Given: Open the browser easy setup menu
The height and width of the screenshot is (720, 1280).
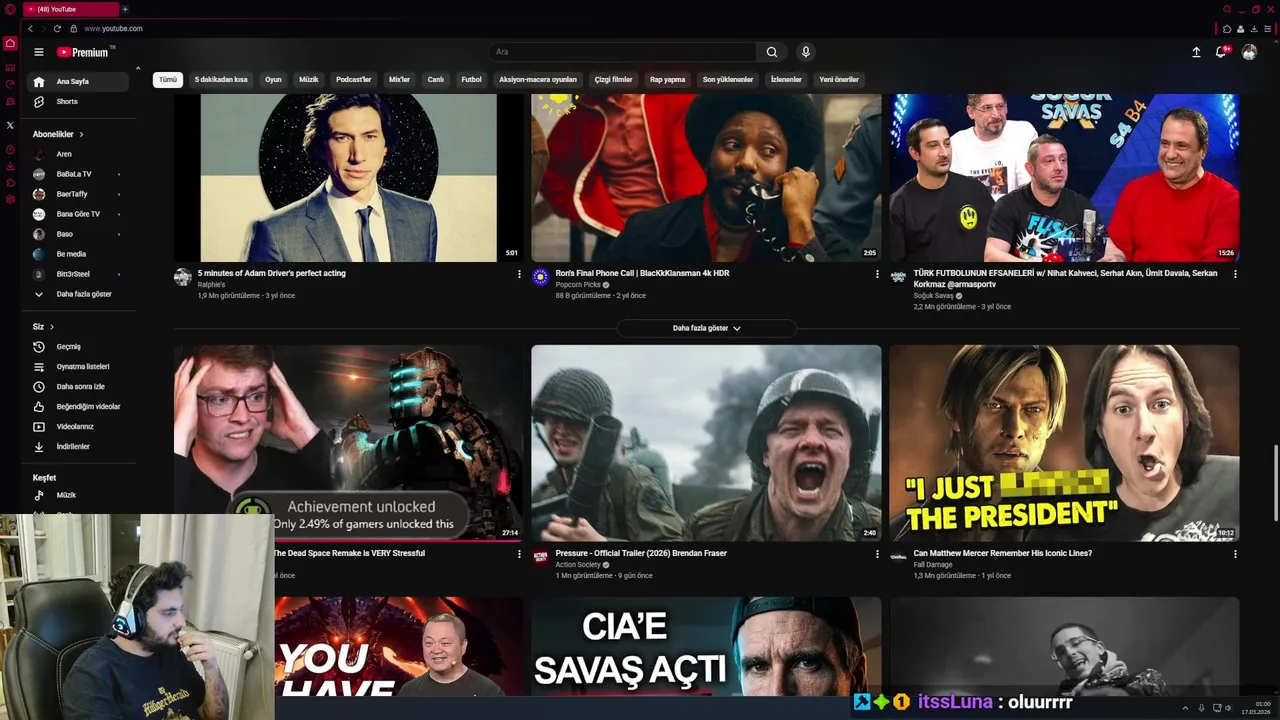Looking at the screenshot, I should tap(1266, 29).
